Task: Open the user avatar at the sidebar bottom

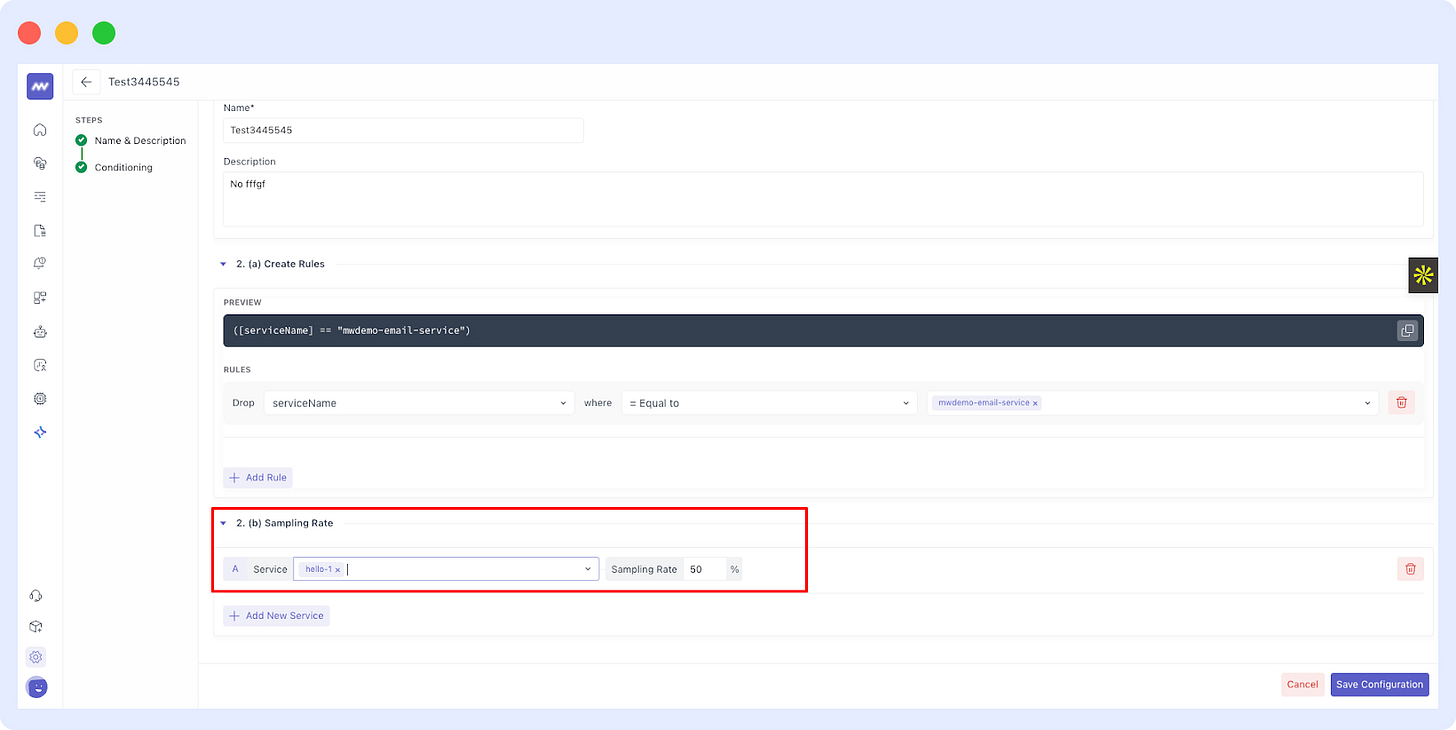Action: pyautogui.click(x=37, y=687)
